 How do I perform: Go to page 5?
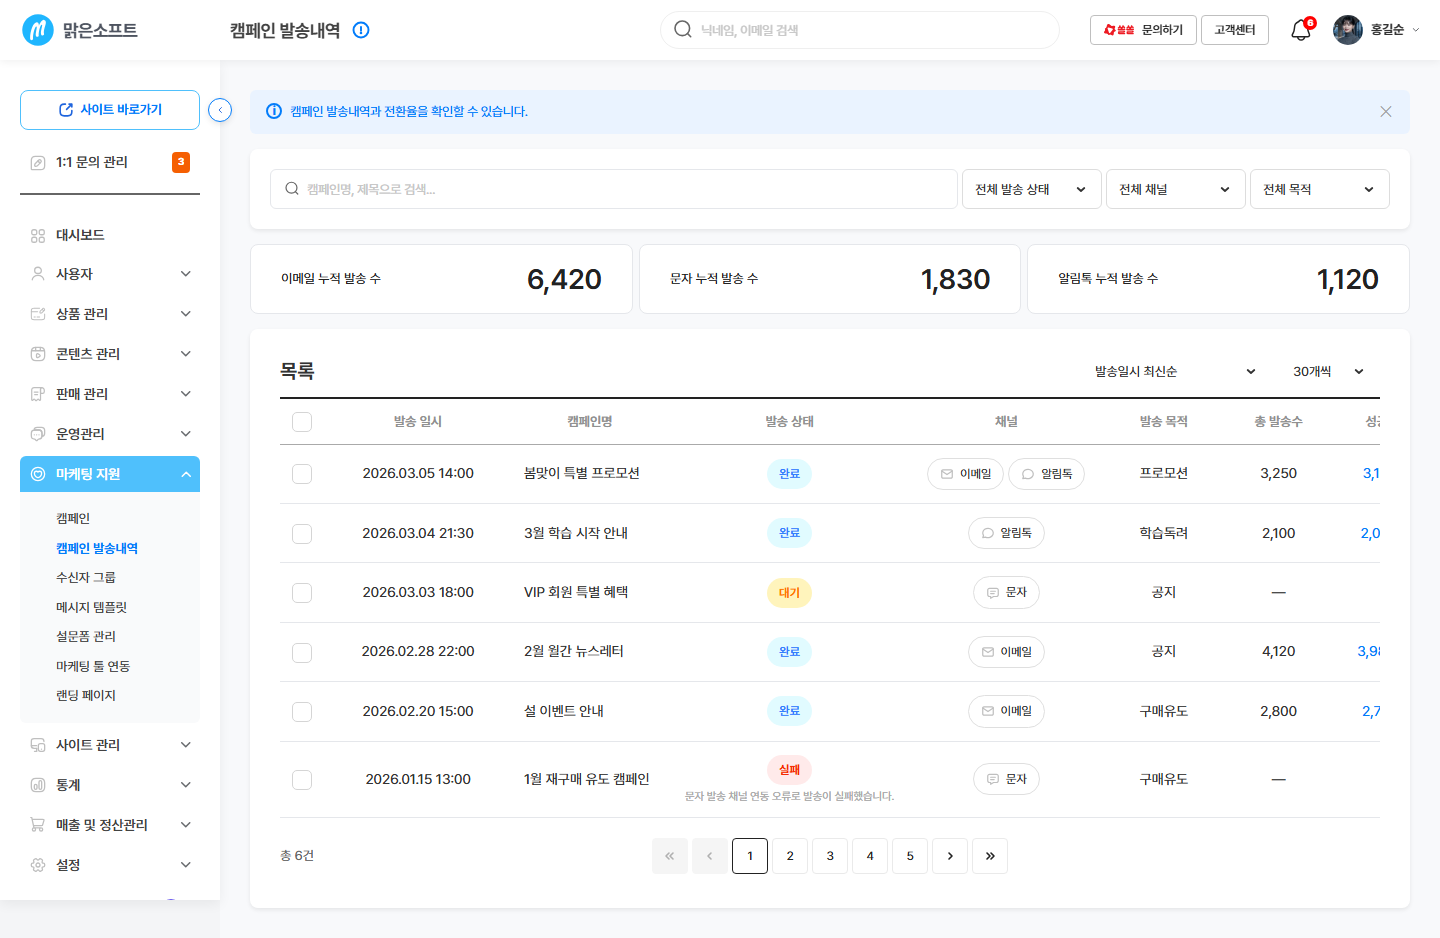[x=910, y=856]
